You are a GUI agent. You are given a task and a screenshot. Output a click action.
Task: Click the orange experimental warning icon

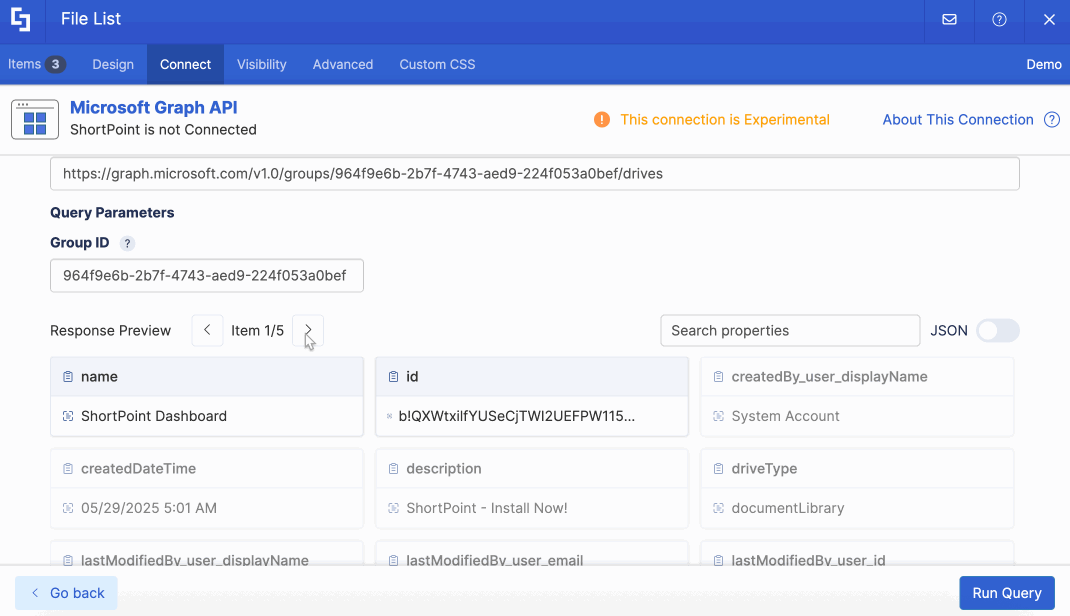[601, 119]
